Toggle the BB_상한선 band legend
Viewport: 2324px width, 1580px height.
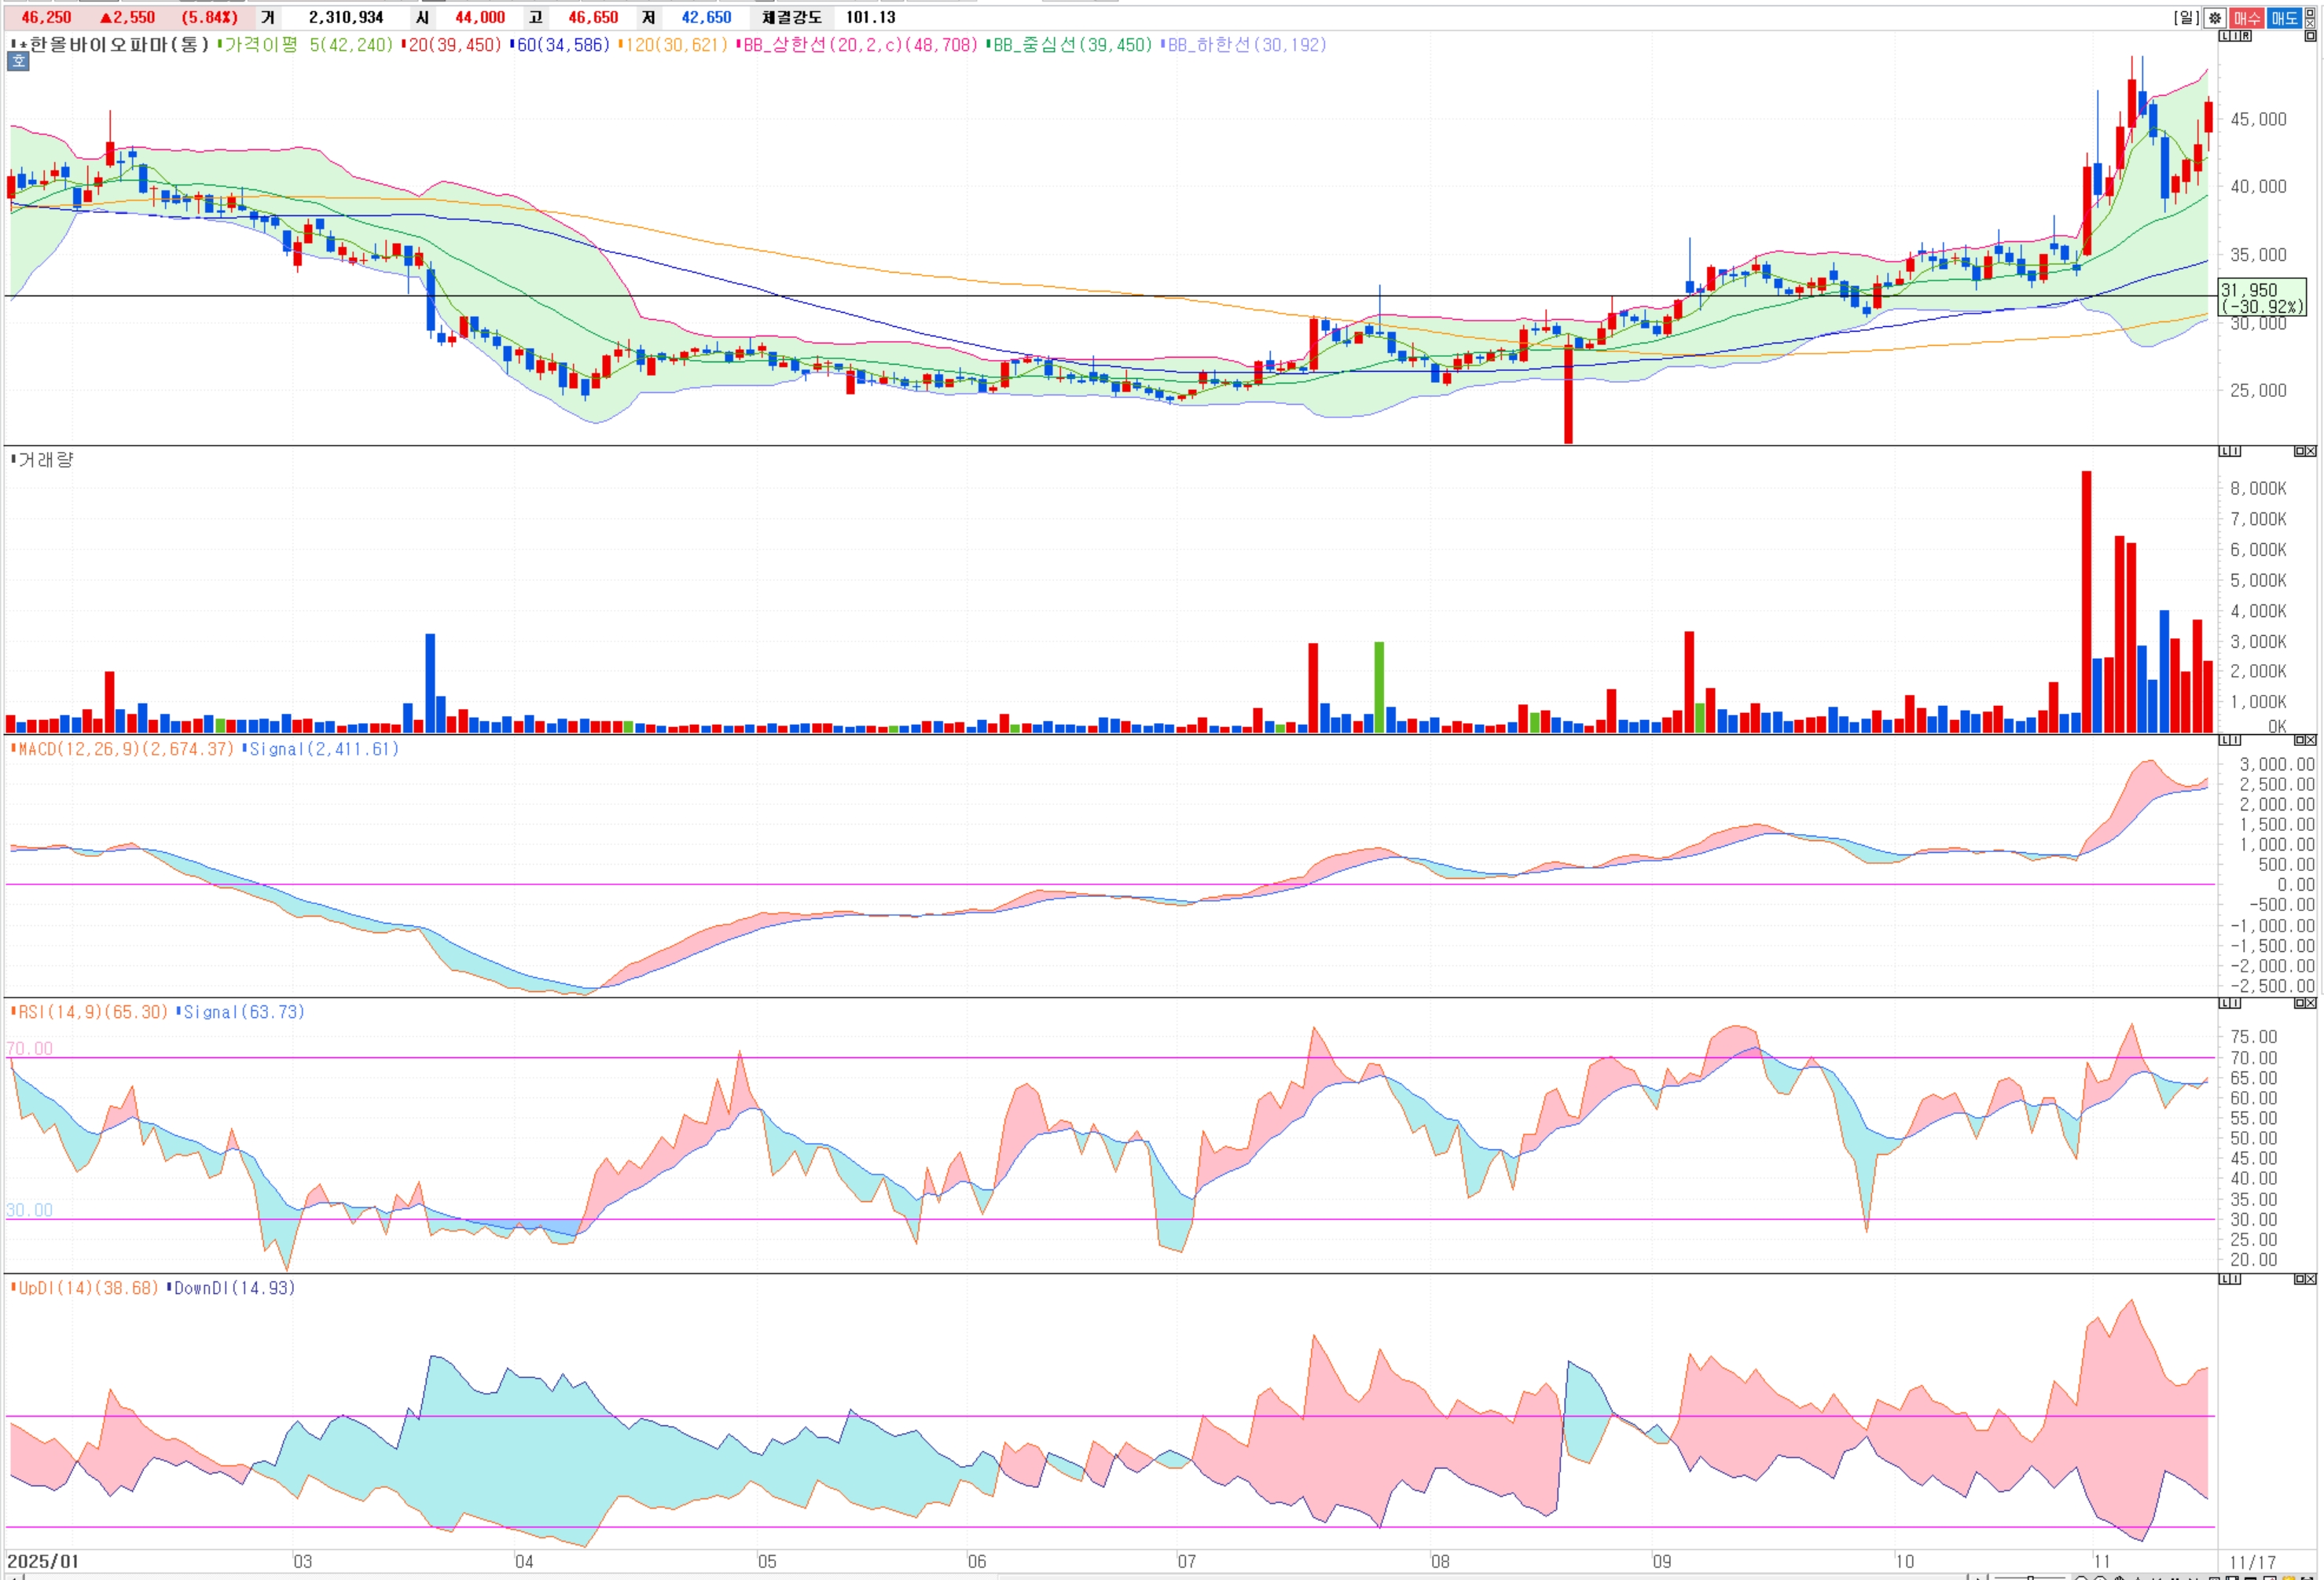(x=858, y=45)
